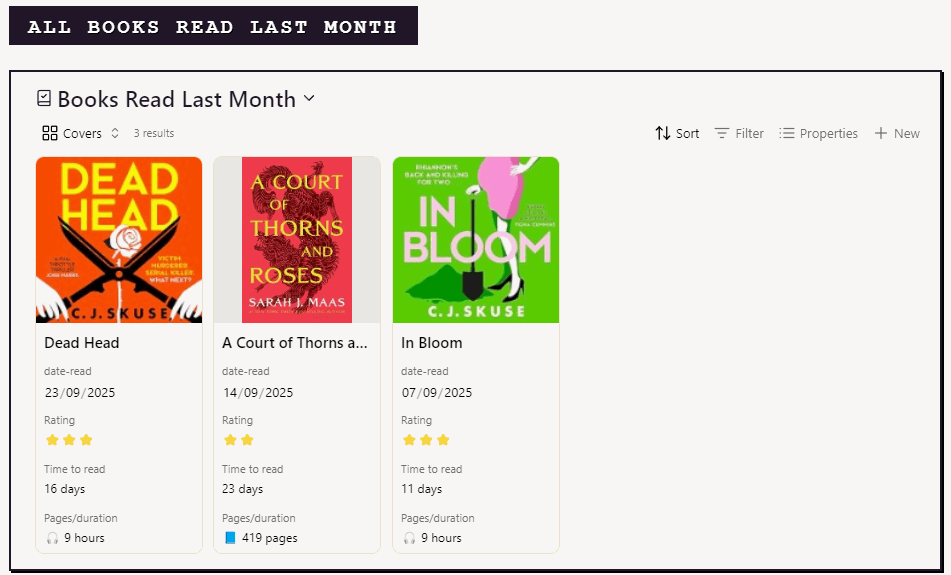The width and height of the screenshot is (951, 575).
Task: Click the Filter lines icon
Action: [x=722, y=133]
